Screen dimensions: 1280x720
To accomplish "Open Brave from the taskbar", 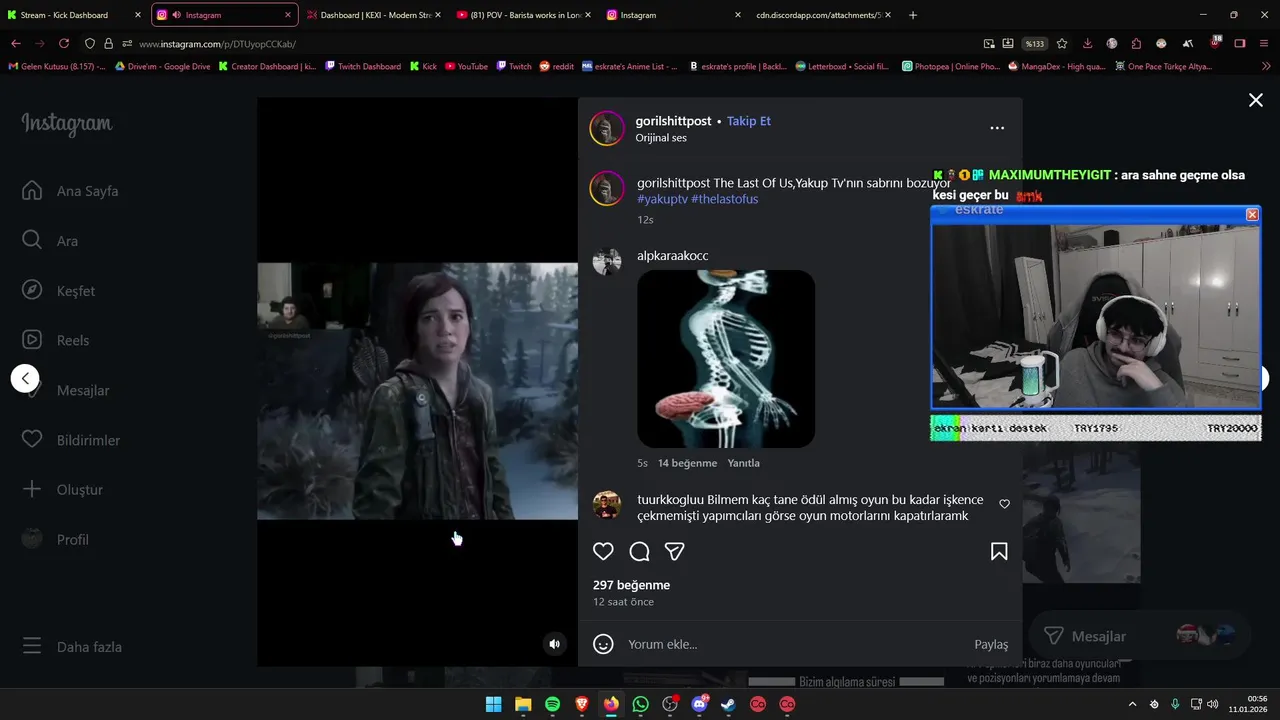I will pyautogui.click(x=582, y=704).
